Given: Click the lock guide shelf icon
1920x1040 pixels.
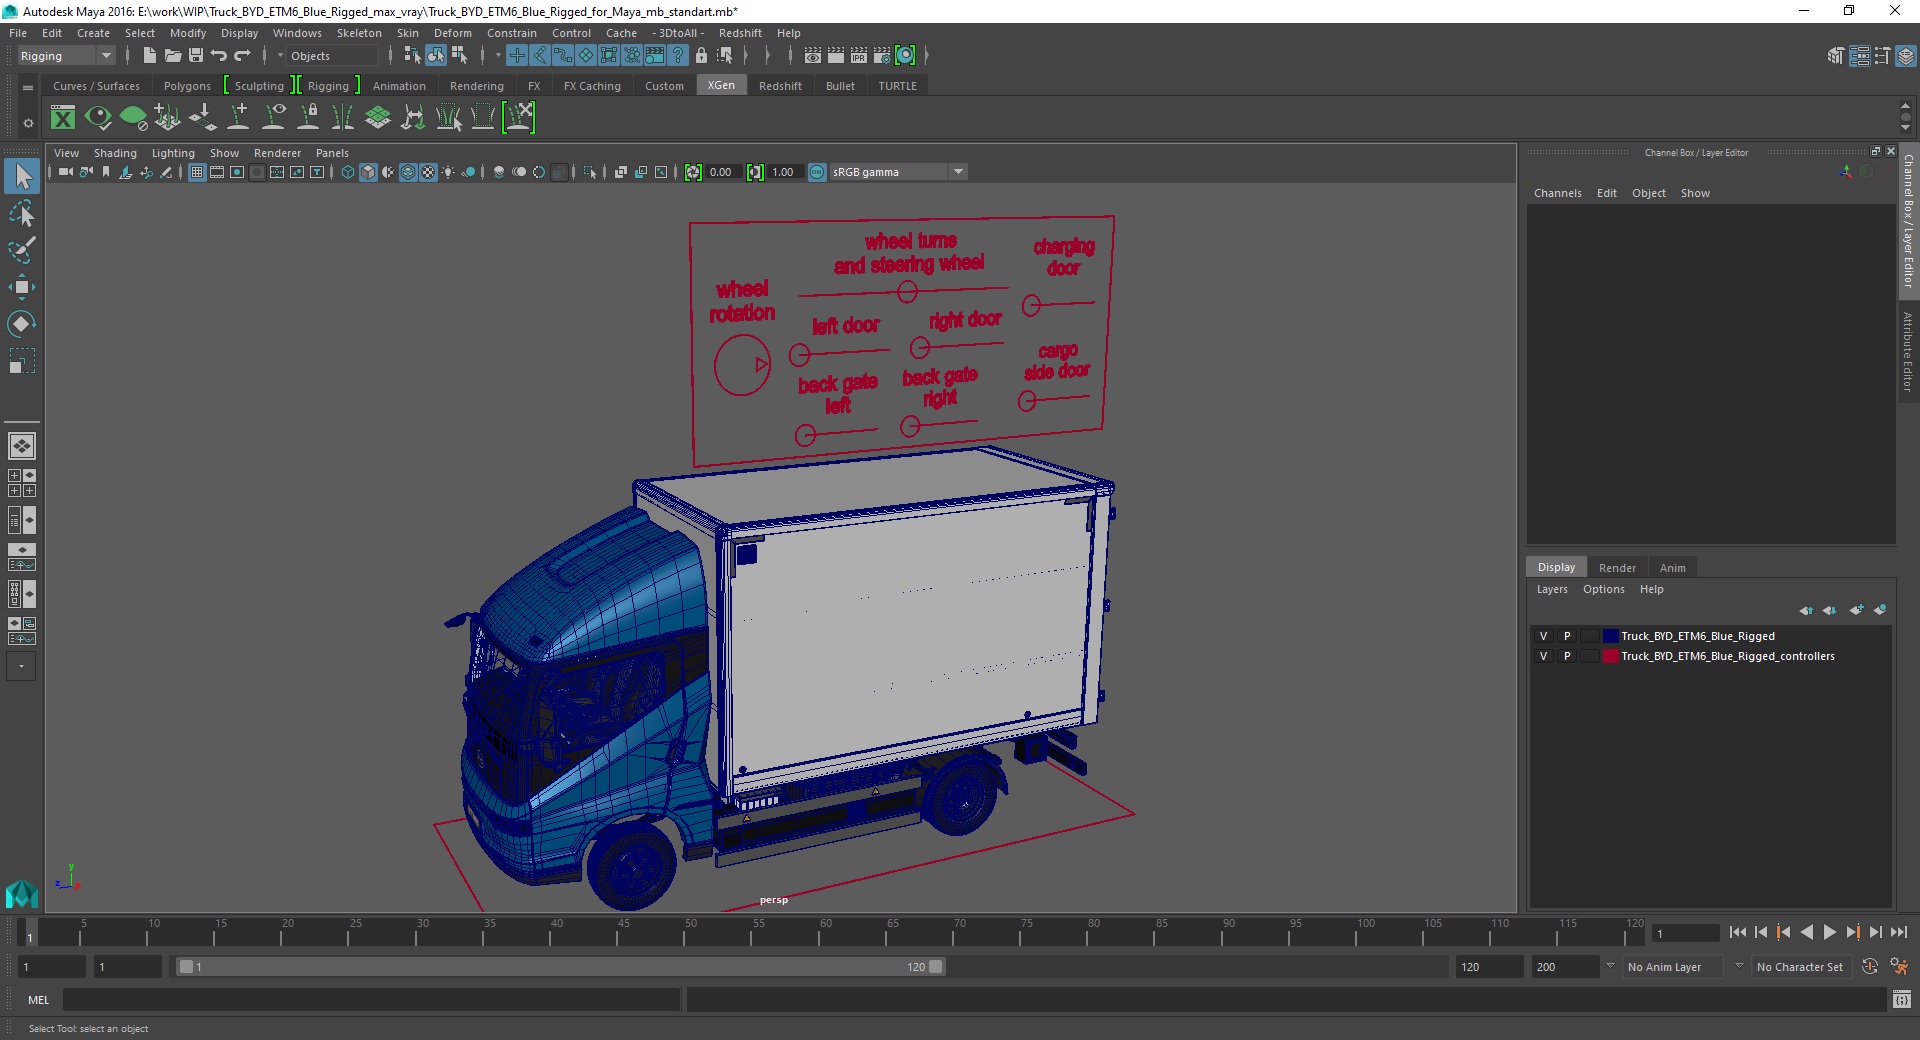Looking at the screenshot, I should coord(308,118).
